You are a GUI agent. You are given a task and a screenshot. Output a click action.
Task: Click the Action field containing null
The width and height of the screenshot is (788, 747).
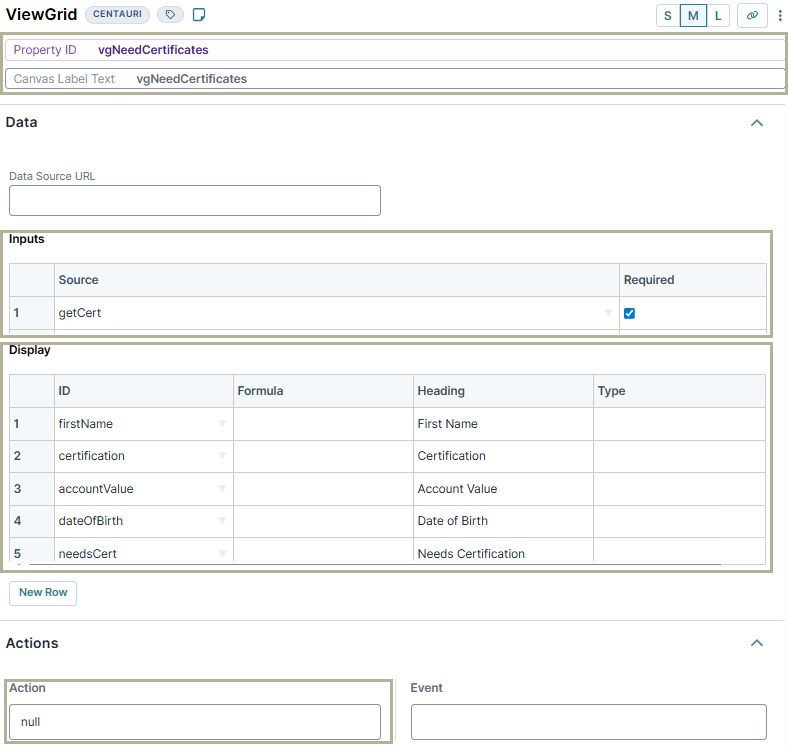click(x=195, y=721)
